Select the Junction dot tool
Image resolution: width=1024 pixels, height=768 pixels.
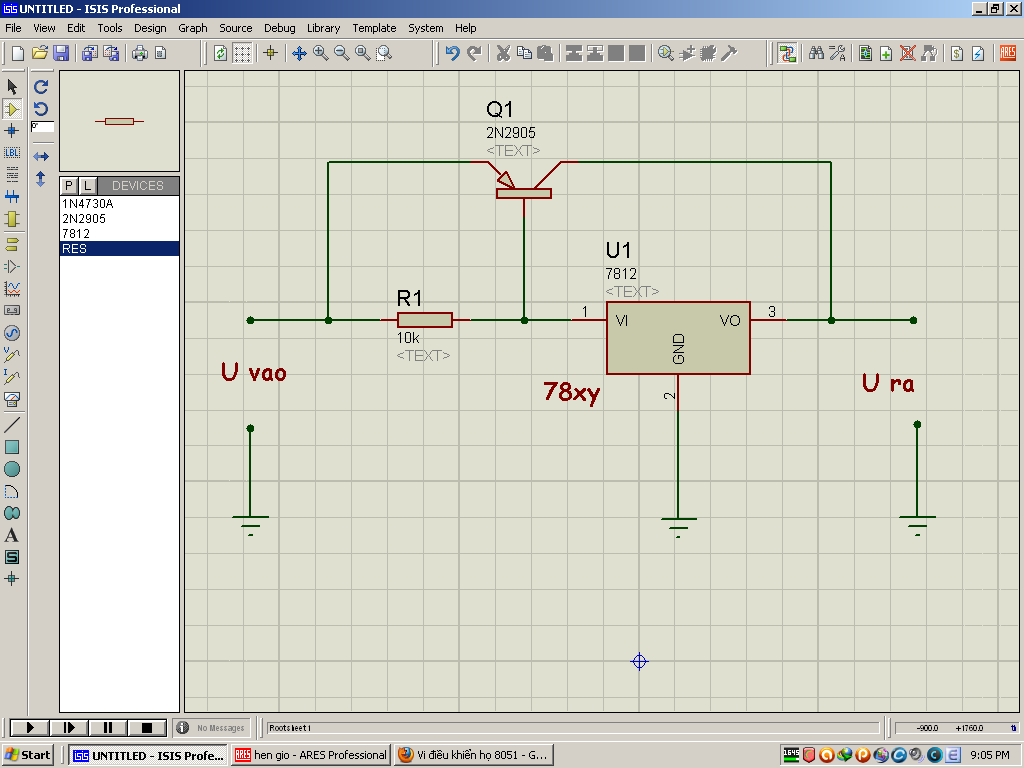(12, 131)
